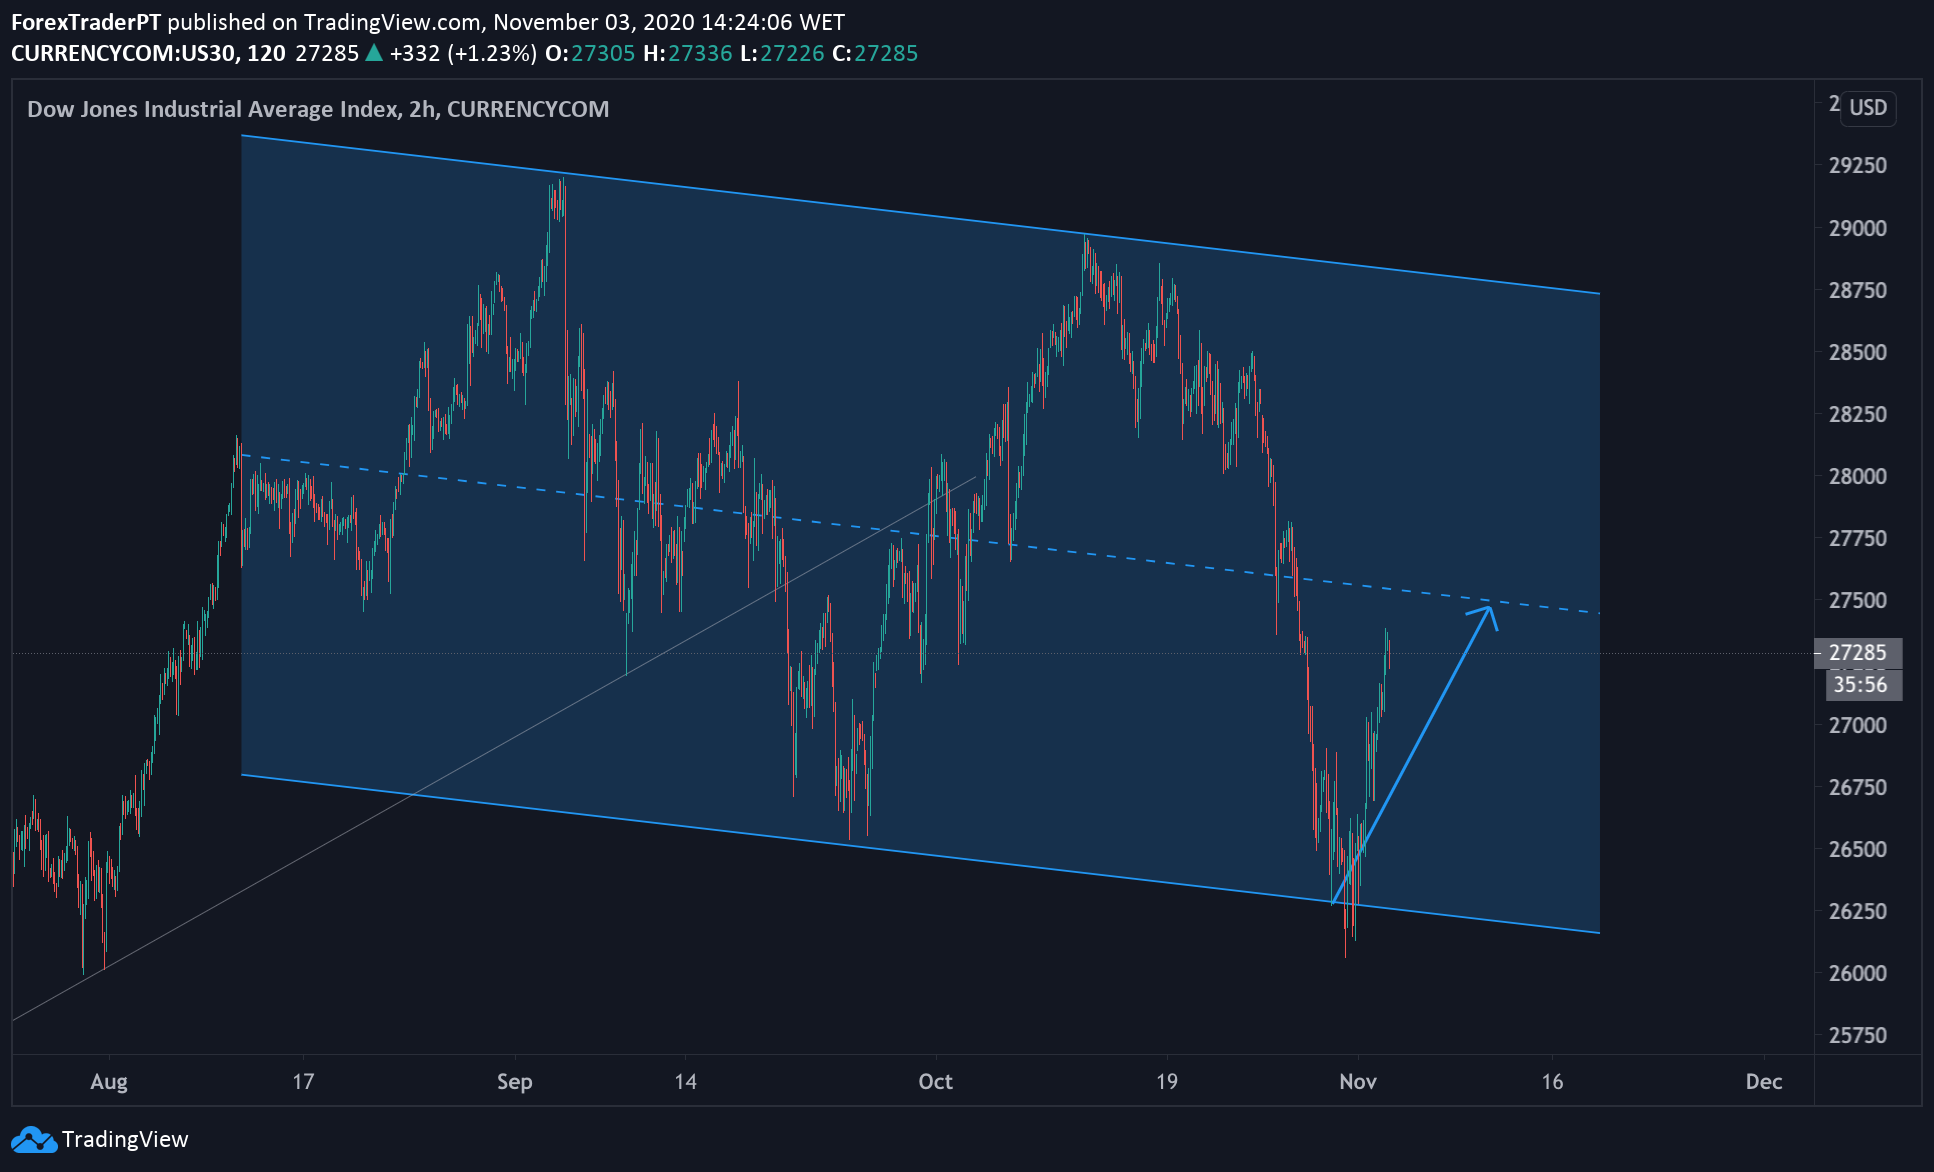Viewport: 1934px width, 1172px height.
Task: Click the Sep date axis label
Action: [x=515, y=1082]
